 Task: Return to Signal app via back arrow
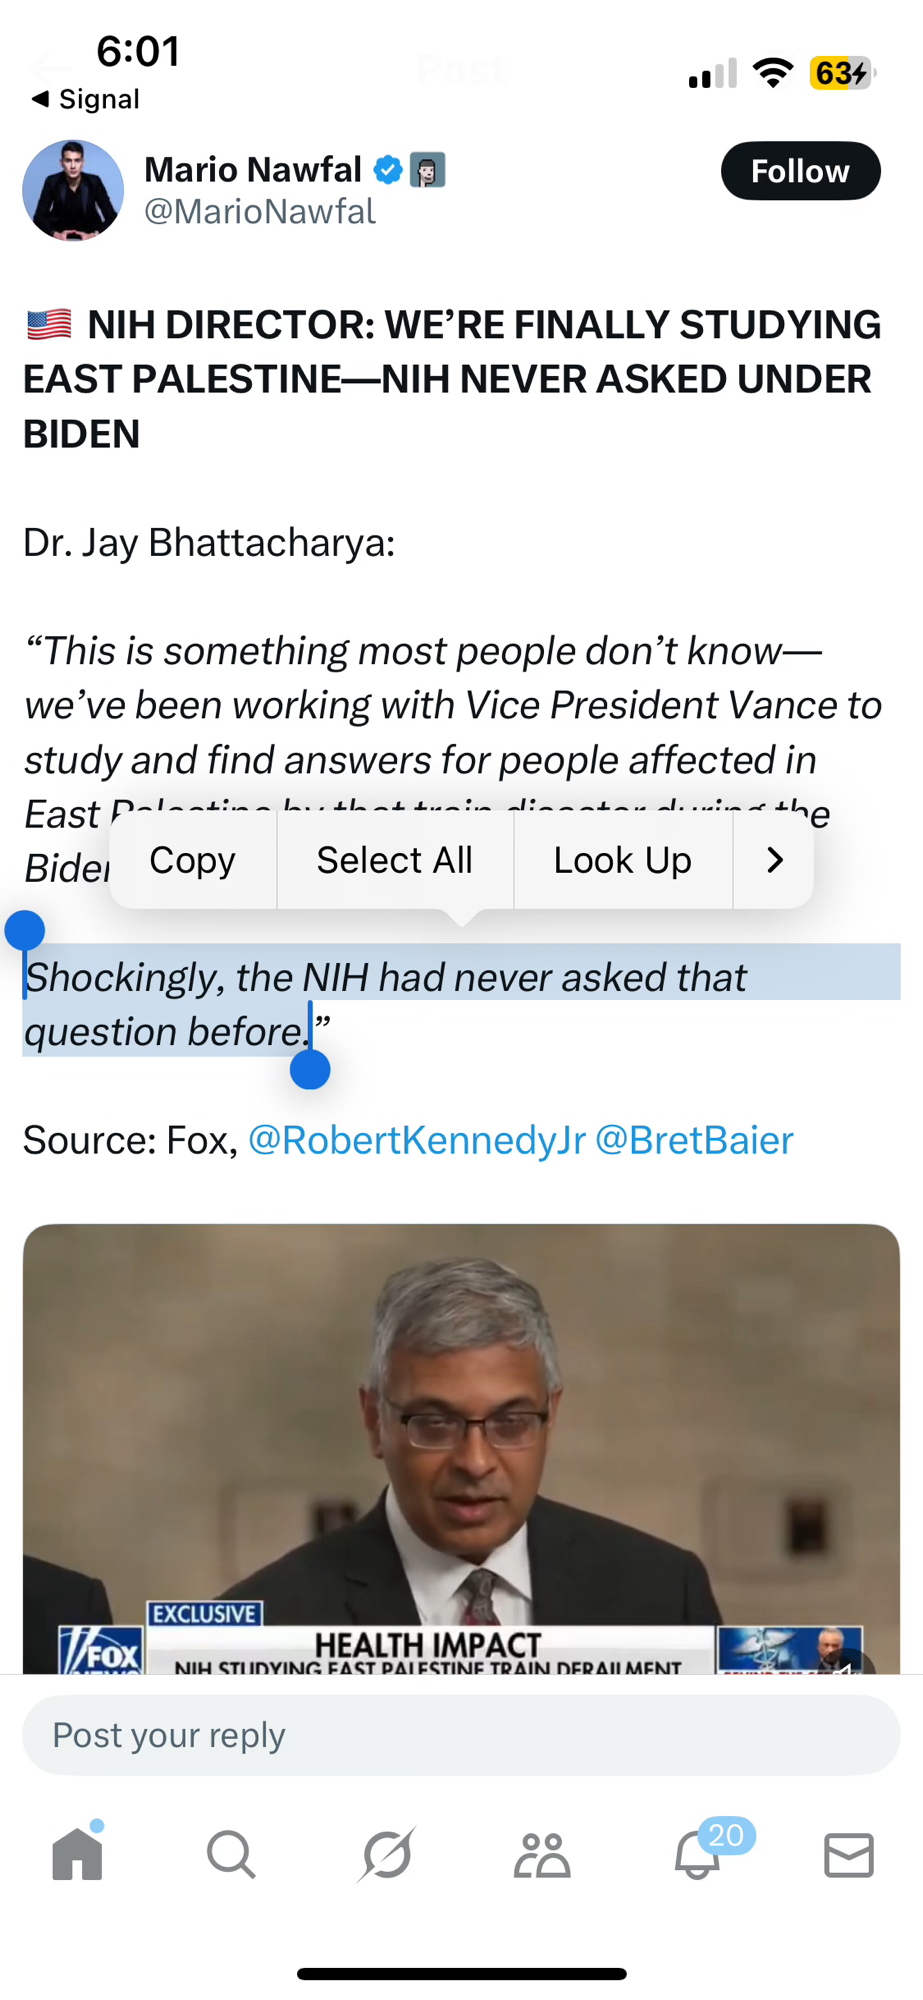coord(85,99)
